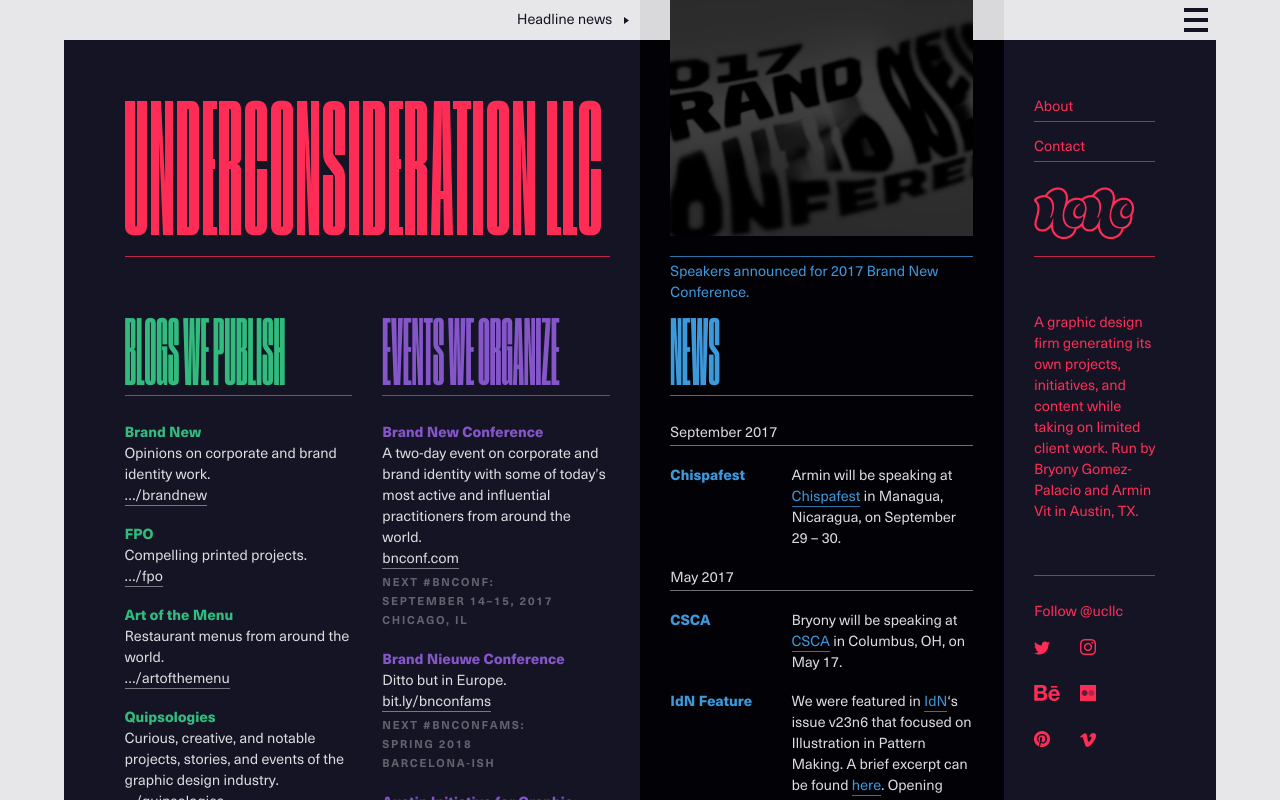Click the IdN link in news text
The width and height of the screenshot is (1280, 800).
[935, 701]
